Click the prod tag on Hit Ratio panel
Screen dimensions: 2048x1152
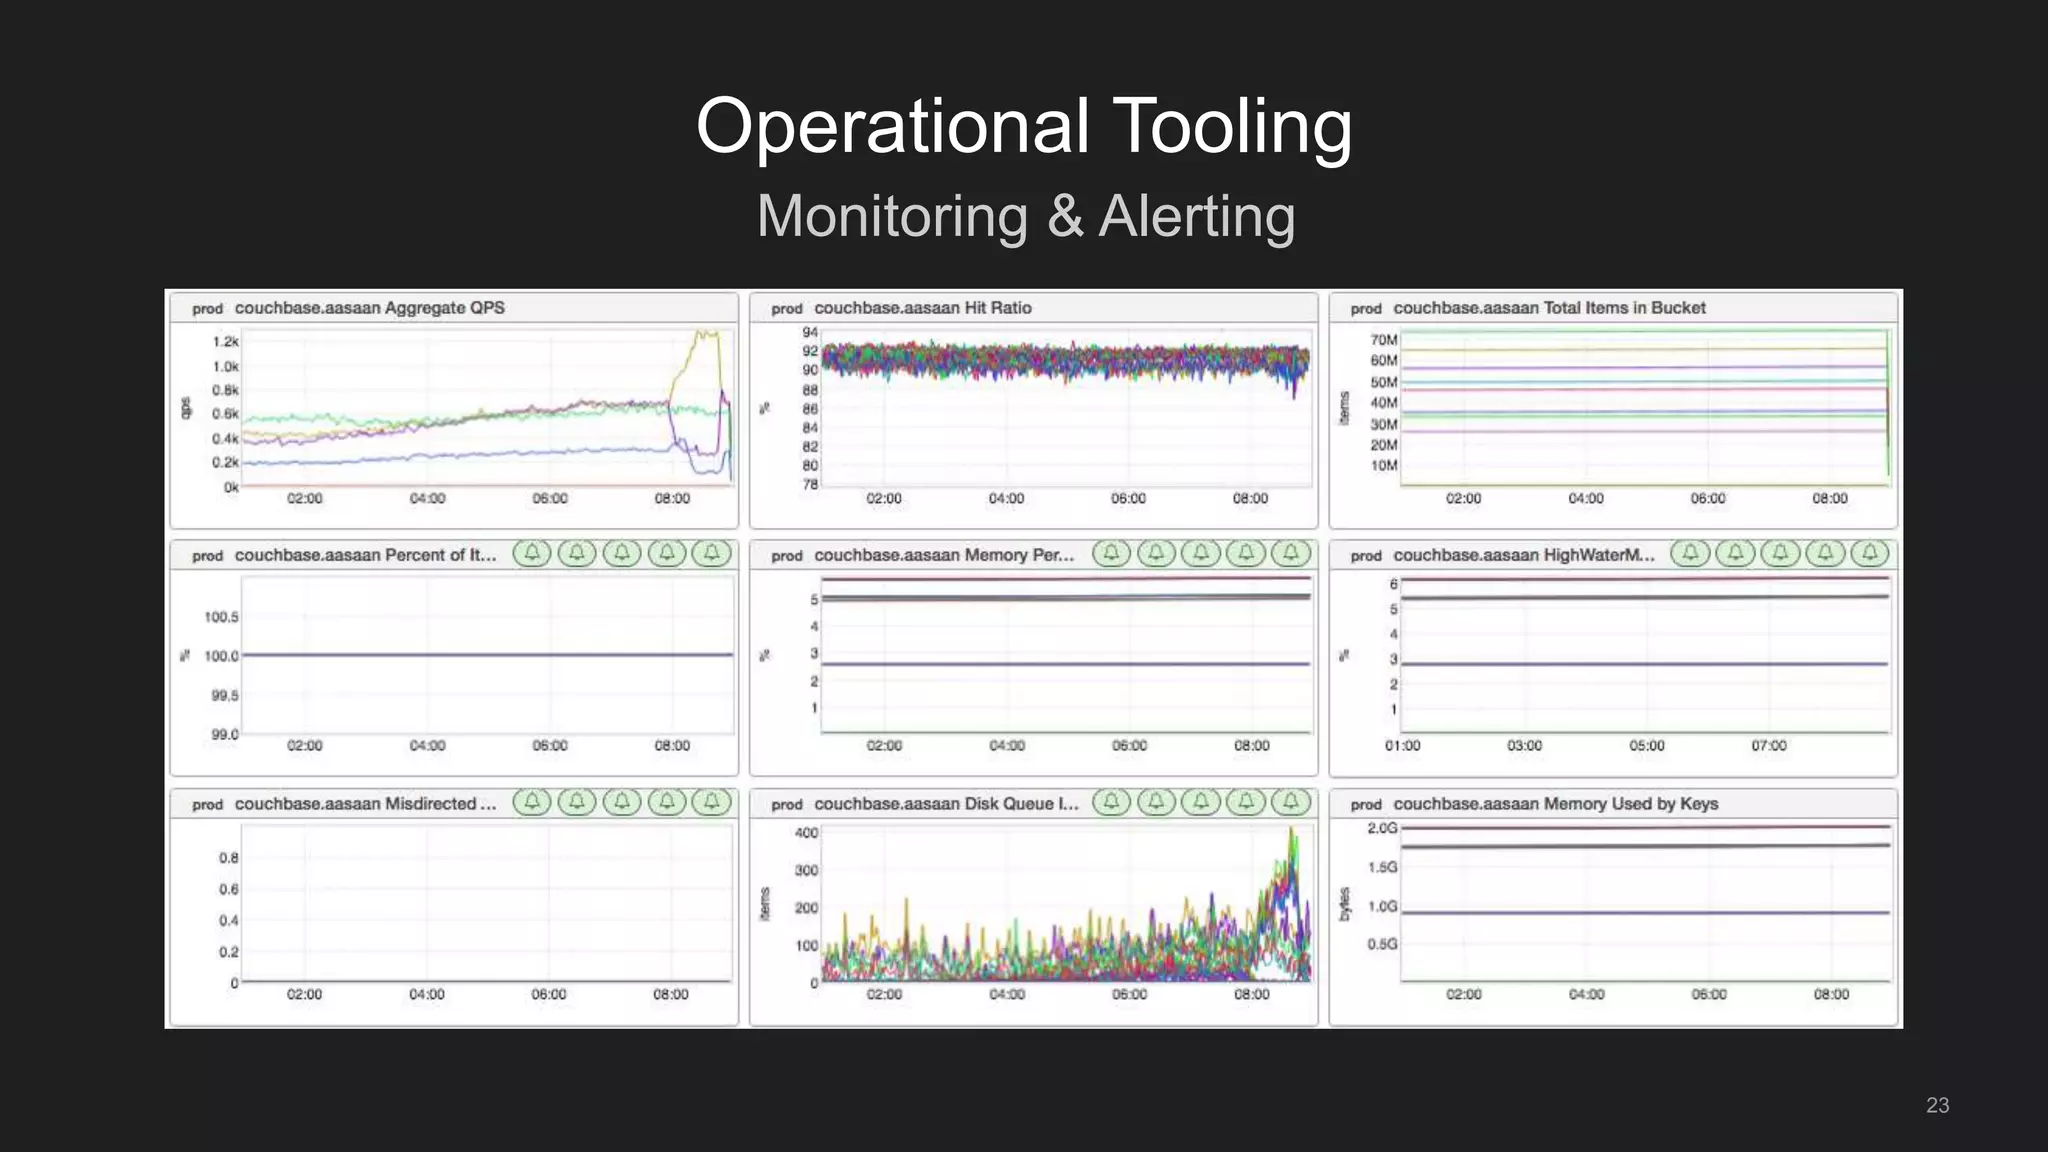(786, 309)
